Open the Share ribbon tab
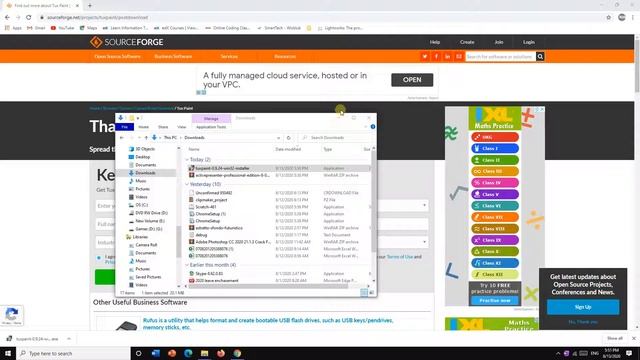Image resolution: width=640 pixels, height=360 pixels. [x=163, y=127]
